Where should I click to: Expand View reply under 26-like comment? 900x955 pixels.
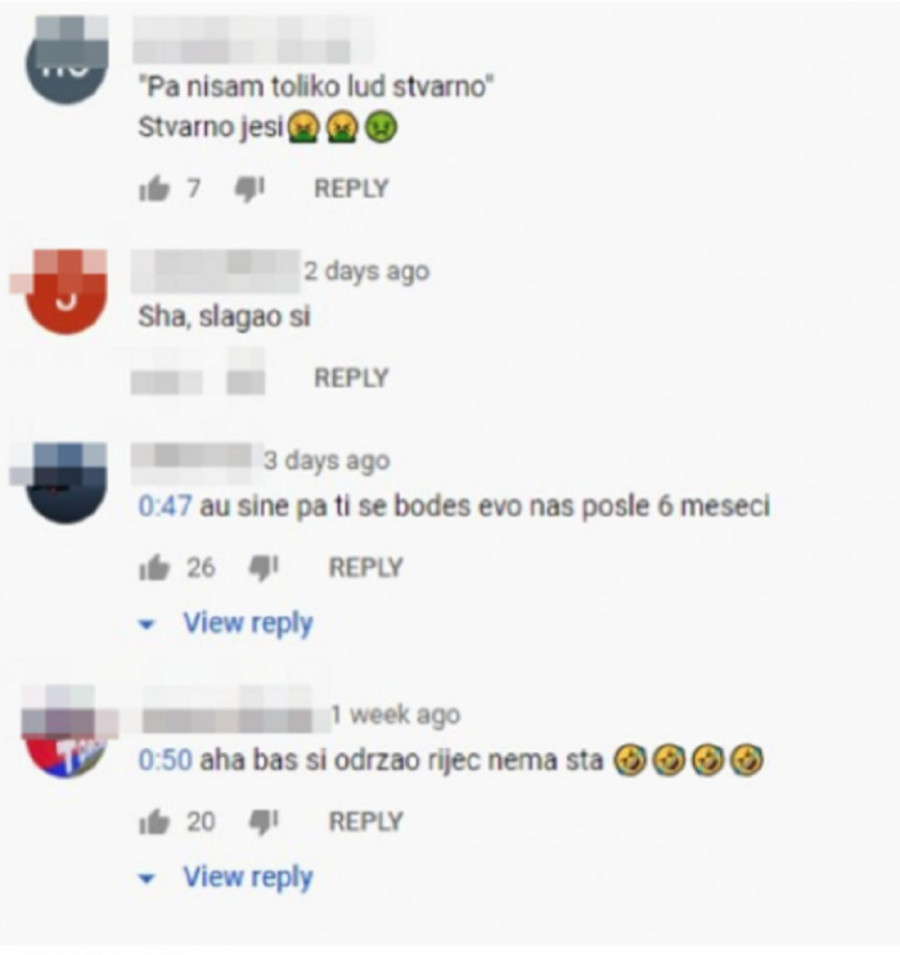pos(248,623)
